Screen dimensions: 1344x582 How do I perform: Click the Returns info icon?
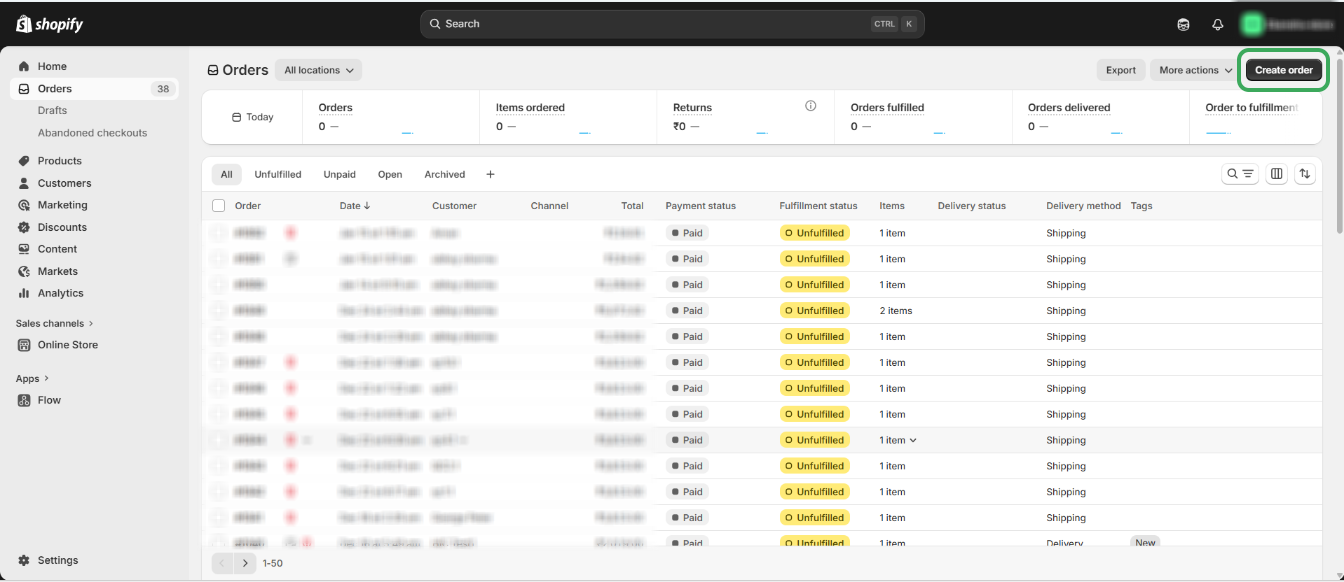click(x=811, y=106)
